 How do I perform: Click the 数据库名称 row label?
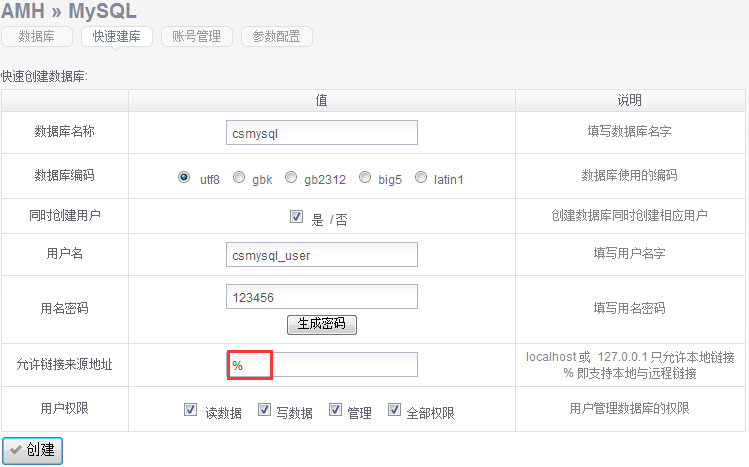coord(64,131)
